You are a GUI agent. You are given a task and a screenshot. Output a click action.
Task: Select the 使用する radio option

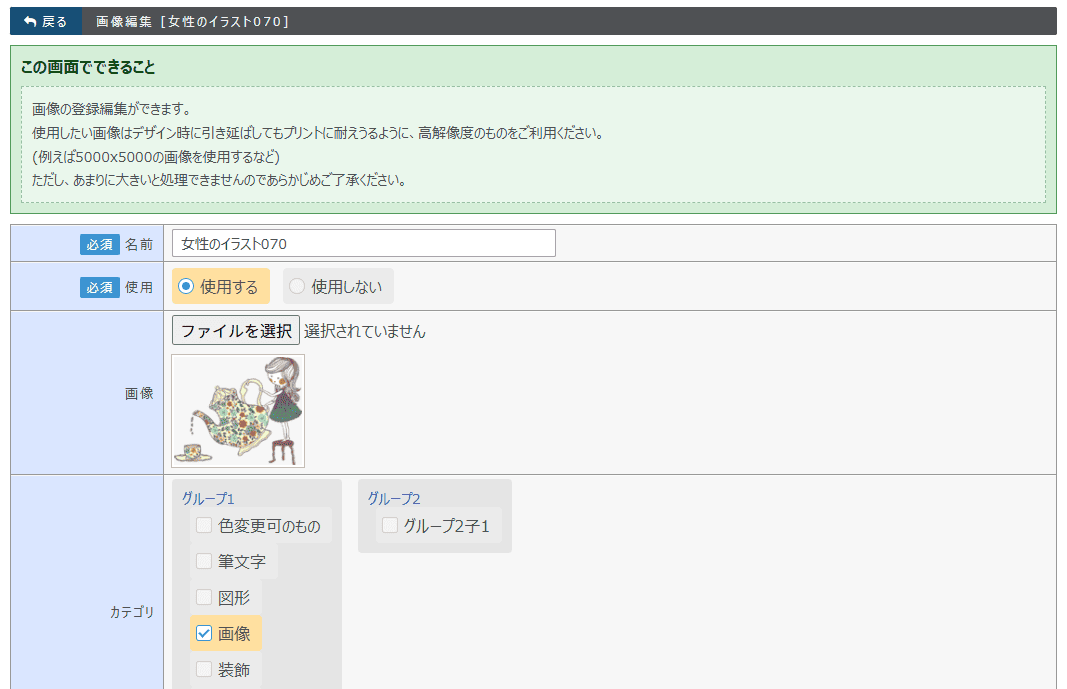[x=186, y=286]
